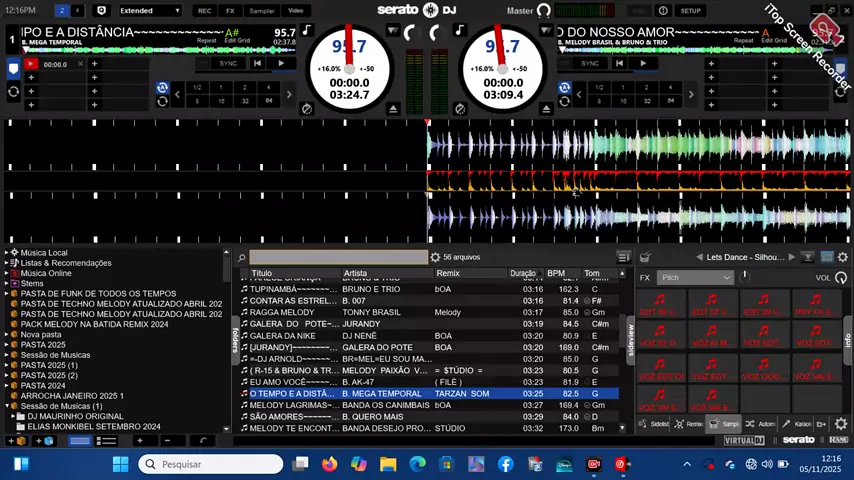Open the FX panel tab
854x480 pixels.
[x=230, y=10]
